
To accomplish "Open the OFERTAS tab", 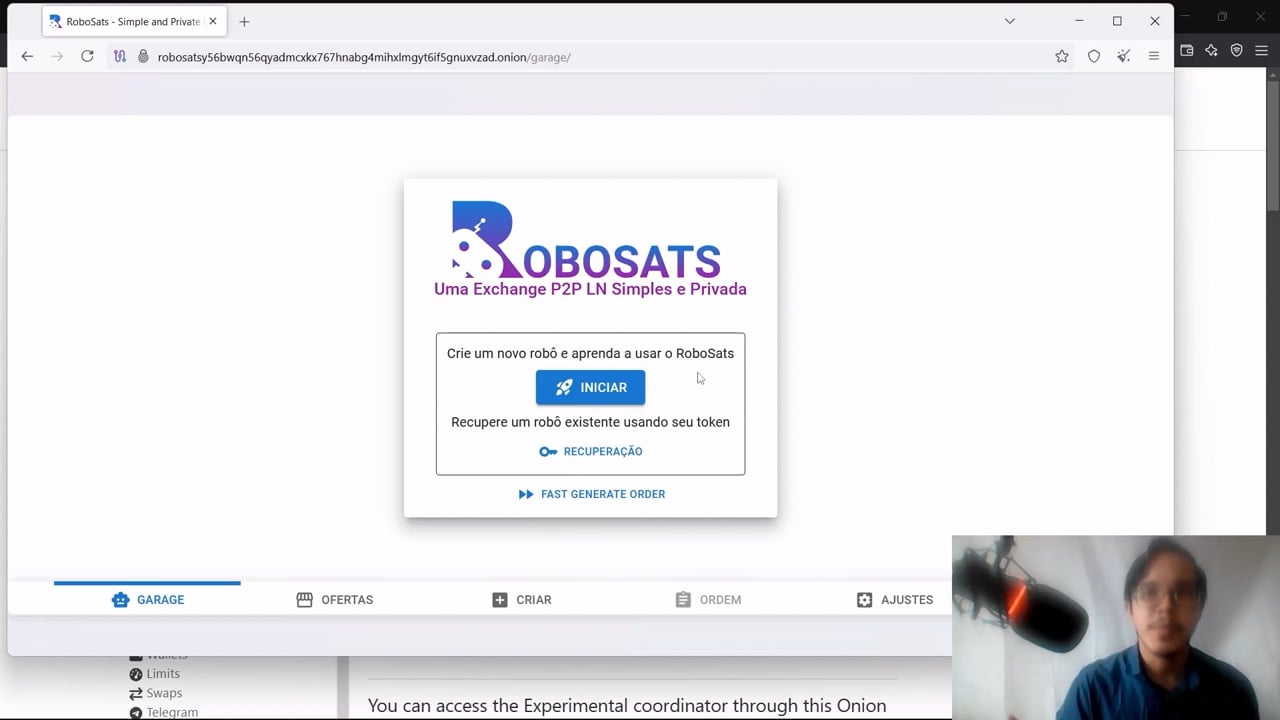I will tap(334, 600).
